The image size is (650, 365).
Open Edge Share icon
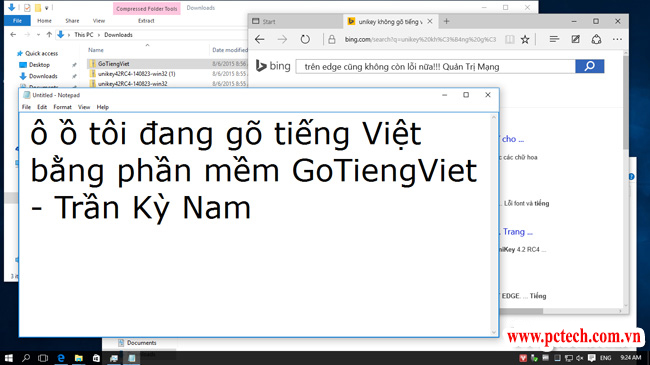(596, 39)
